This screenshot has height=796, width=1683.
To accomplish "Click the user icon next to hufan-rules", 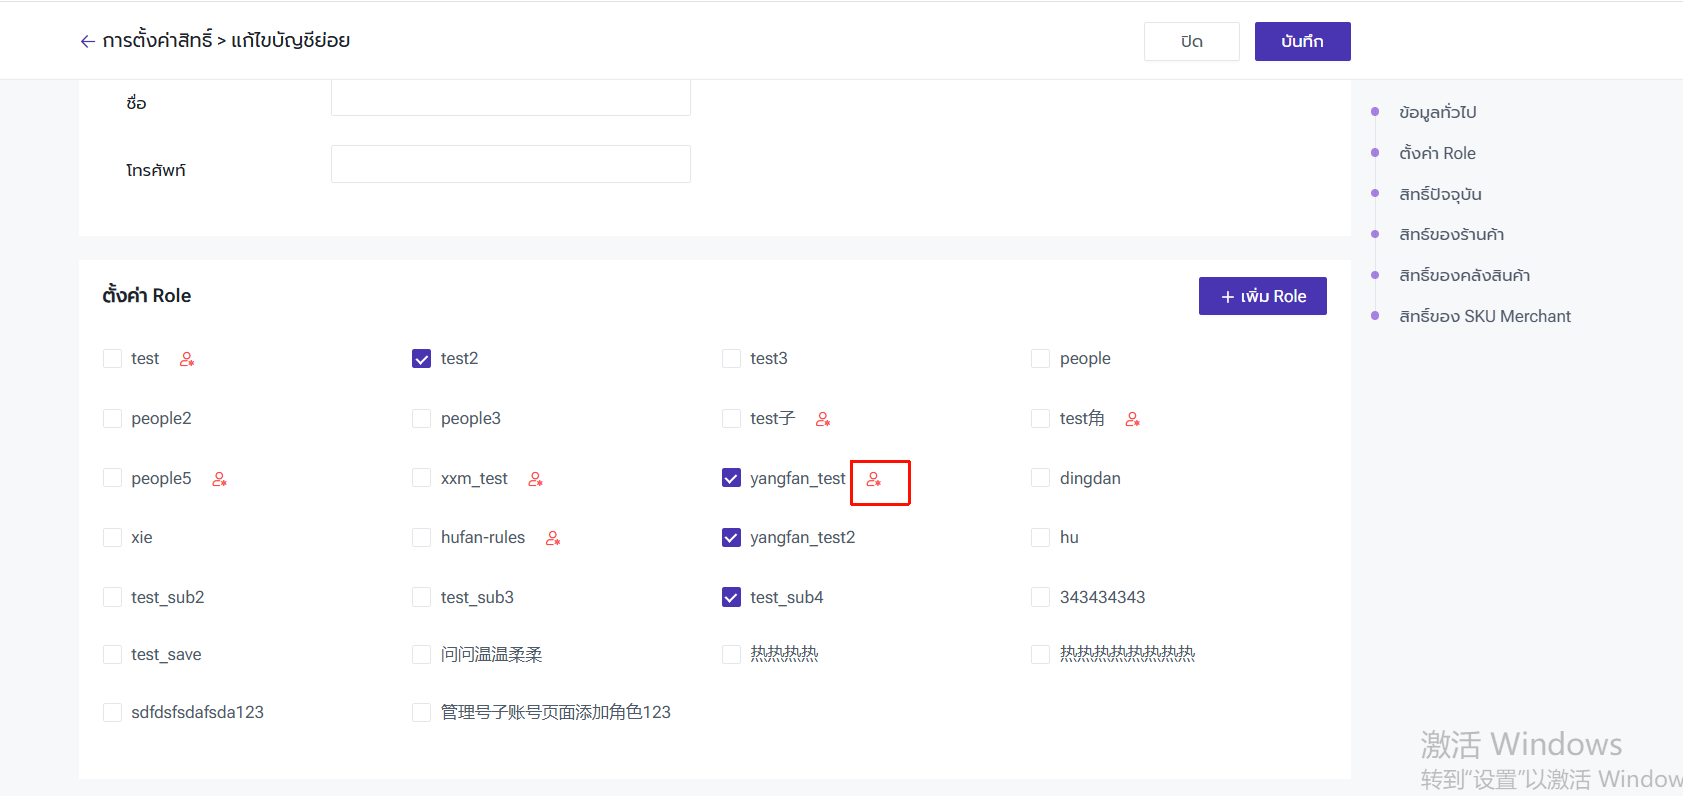I will 552,538.
